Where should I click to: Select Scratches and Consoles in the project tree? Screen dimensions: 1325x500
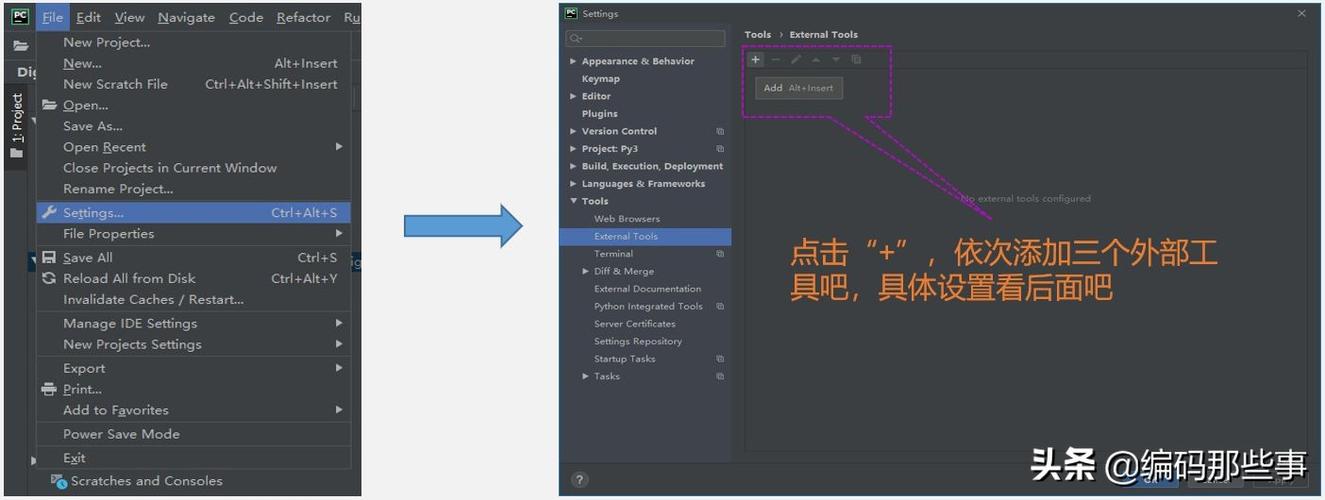click(146, 481)
